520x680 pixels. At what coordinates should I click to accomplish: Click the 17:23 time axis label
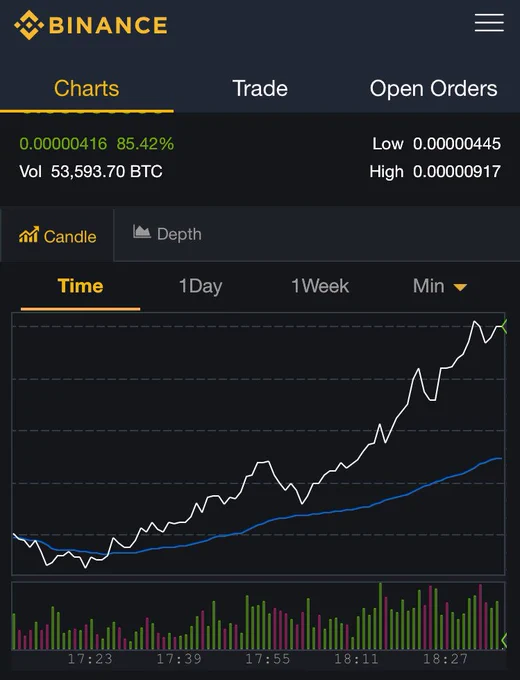(x=90, y=659)
